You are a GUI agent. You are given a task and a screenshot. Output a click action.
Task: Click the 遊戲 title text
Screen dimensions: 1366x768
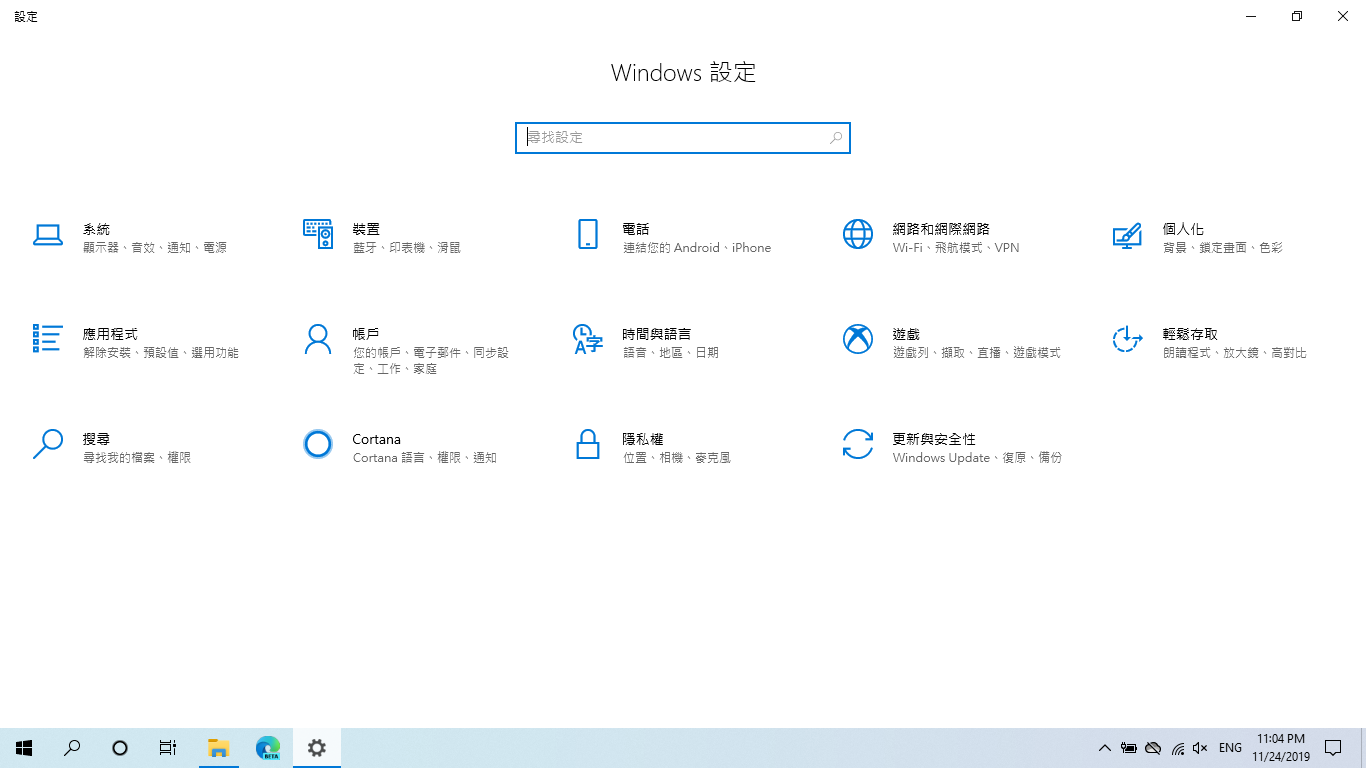point(906,334)
